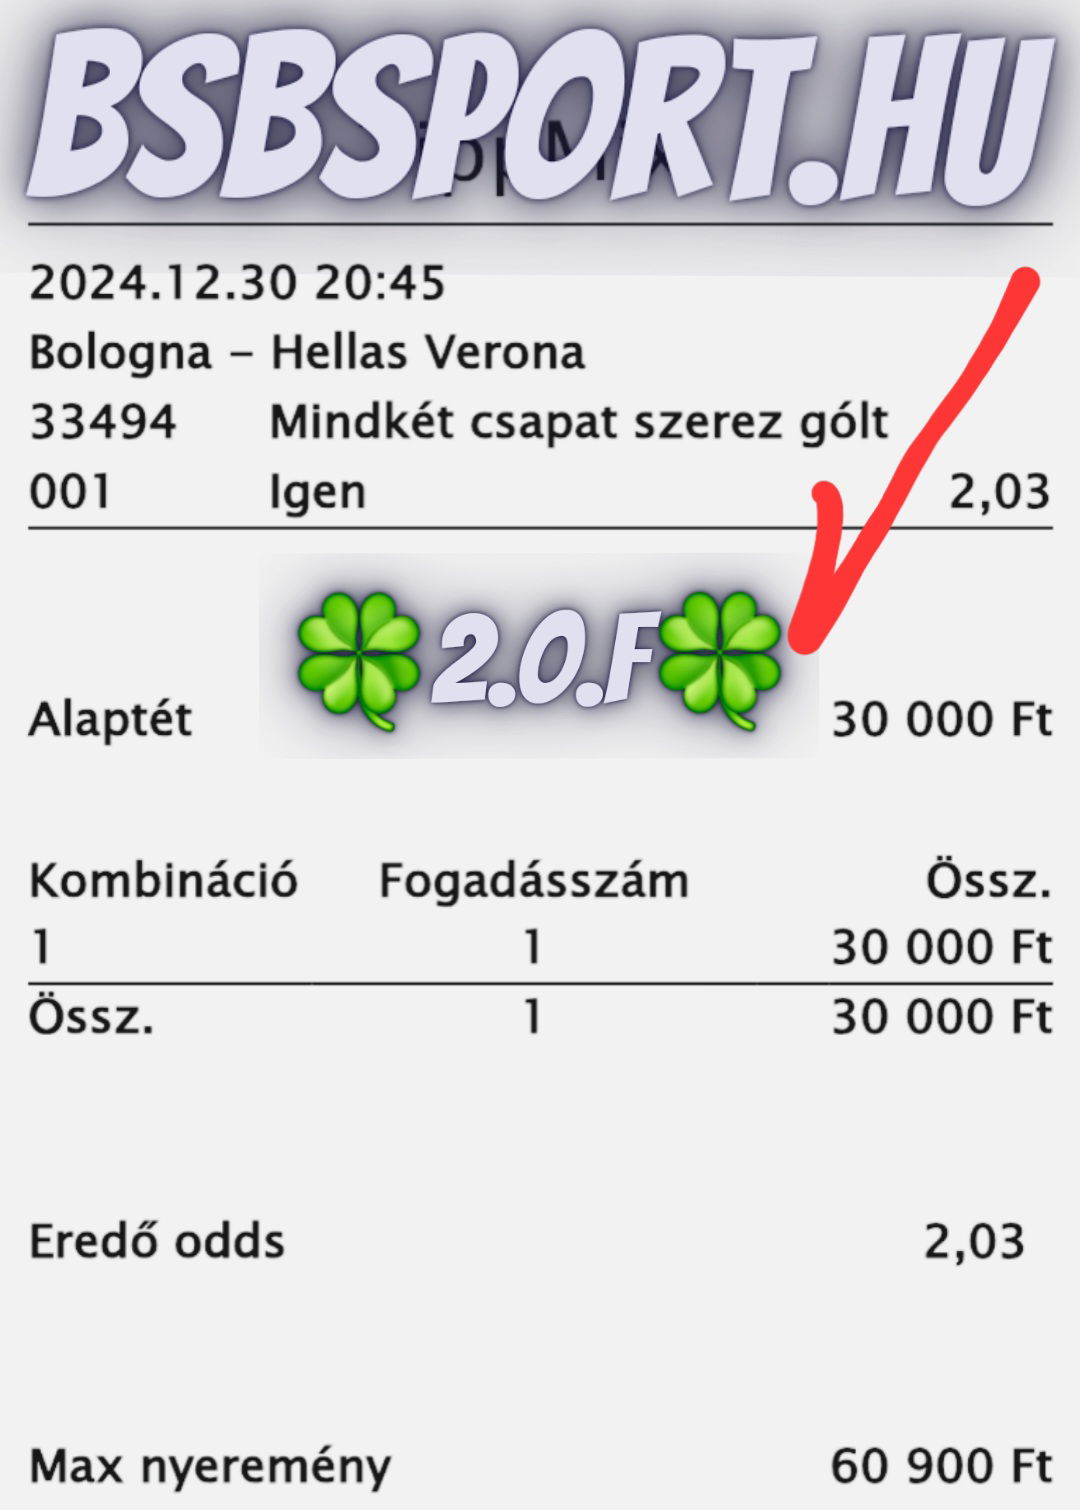Select the Mindkét csapat szerez gólt market

[579, 423]
